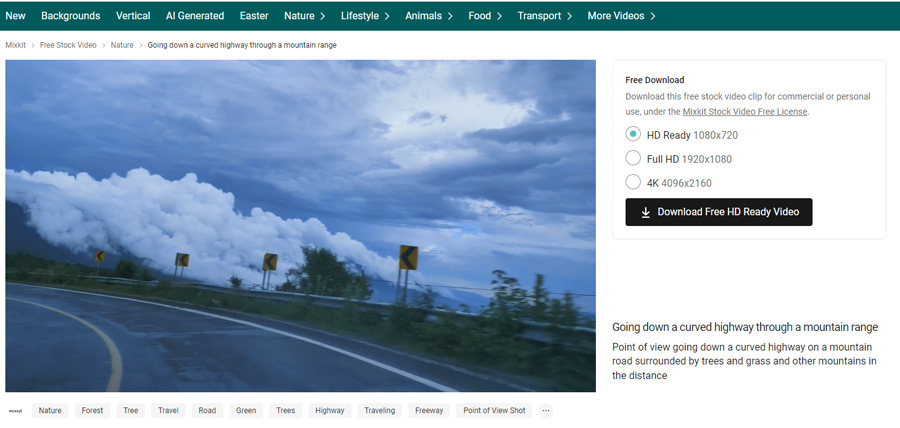Viewport: 900px width, 428px height.
Task: Open Mixkit Stock Video Free License link
Action: pos(744,112)
